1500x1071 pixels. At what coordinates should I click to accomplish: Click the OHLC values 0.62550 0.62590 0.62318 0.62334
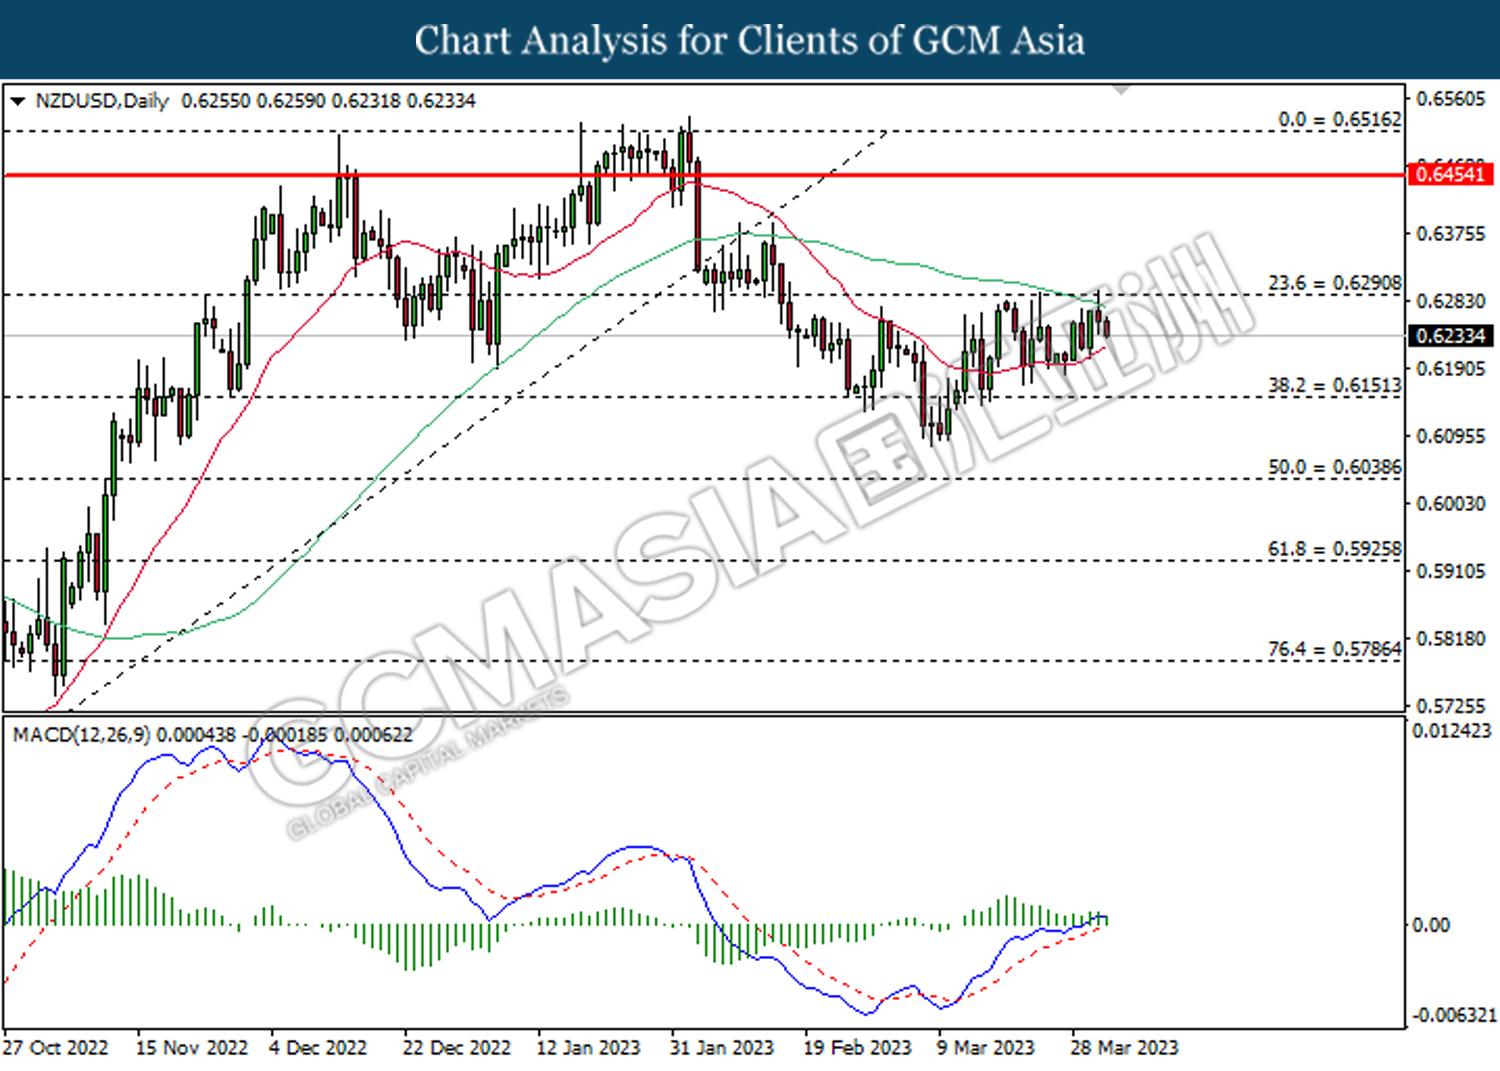(328, 101)
